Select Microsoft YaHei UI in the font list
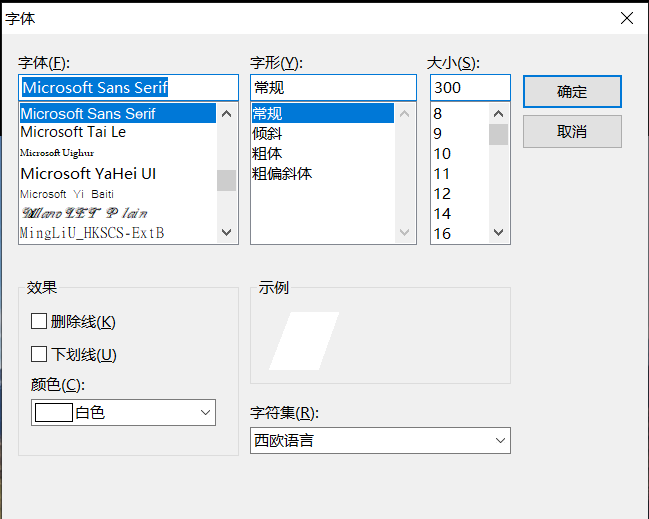This screenshot has height=519, width=649. point(118,173)
